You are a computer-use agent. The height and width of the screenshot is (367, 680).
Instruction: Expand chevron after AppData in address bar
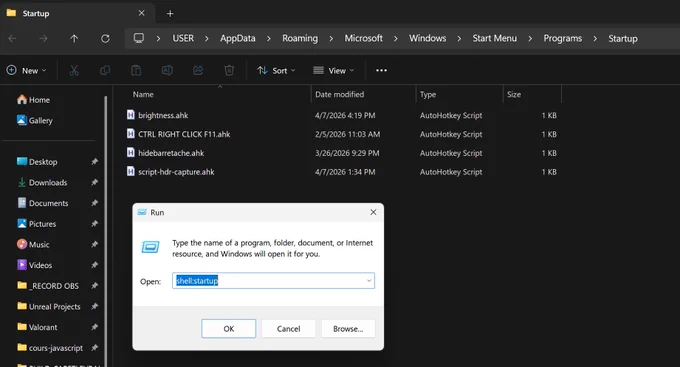[269, 39]
